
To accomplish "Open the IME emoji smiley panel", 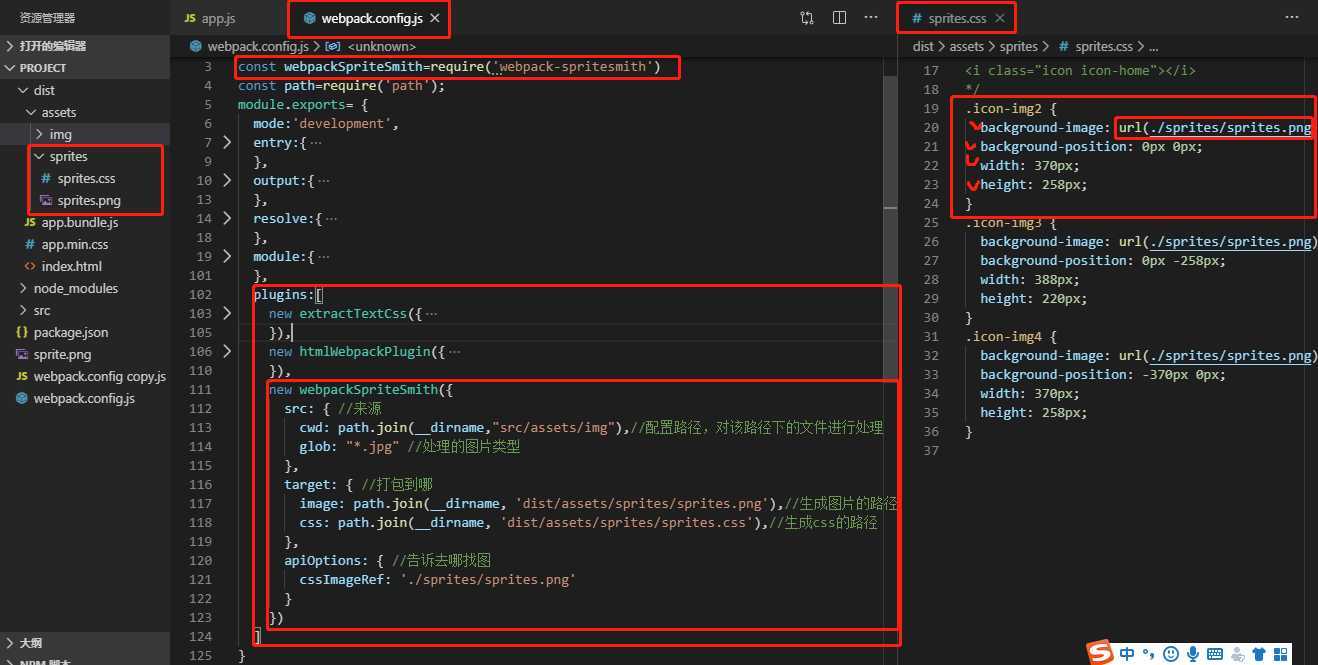I will pos(1171,654).
